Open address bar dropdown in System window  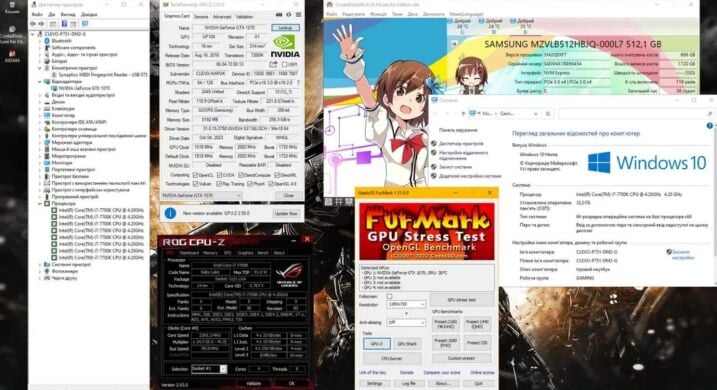[x=535, y=113]
